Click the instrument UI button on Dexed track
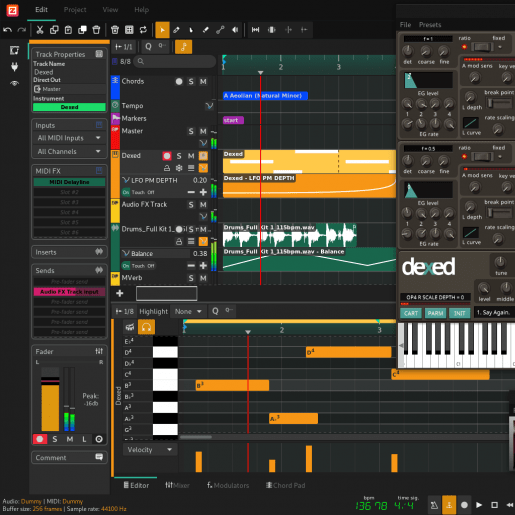This screenshot has width=515, height=515. (x=203, y=156)
